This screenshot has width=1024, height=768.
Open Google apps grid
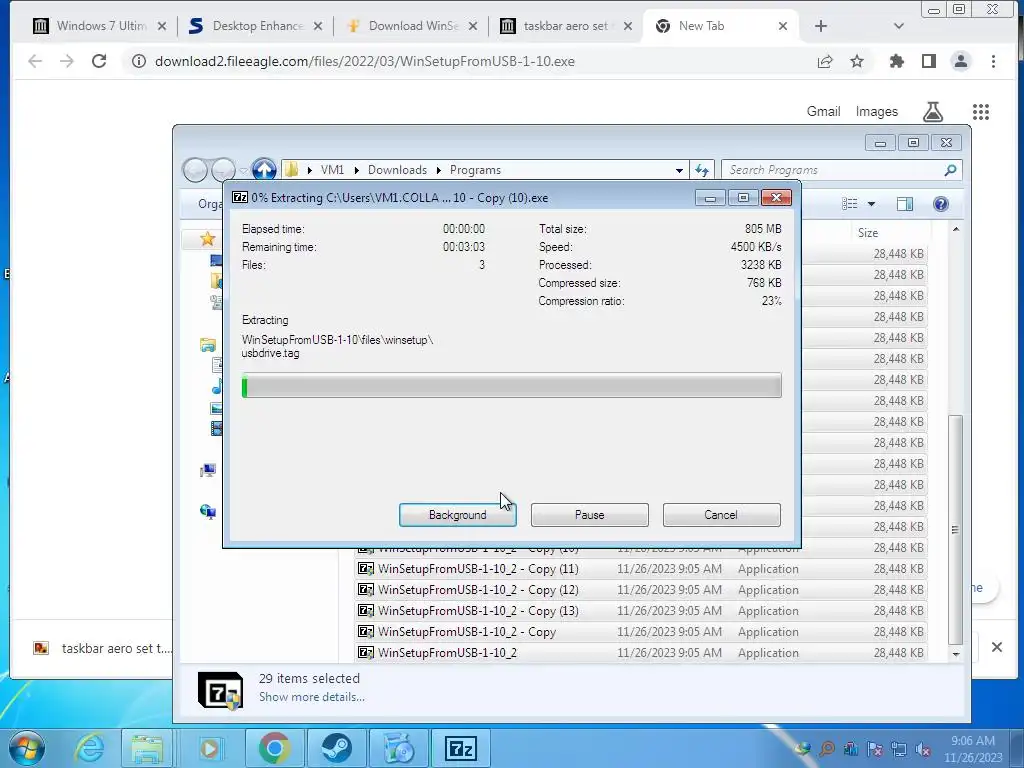[980, 112]
